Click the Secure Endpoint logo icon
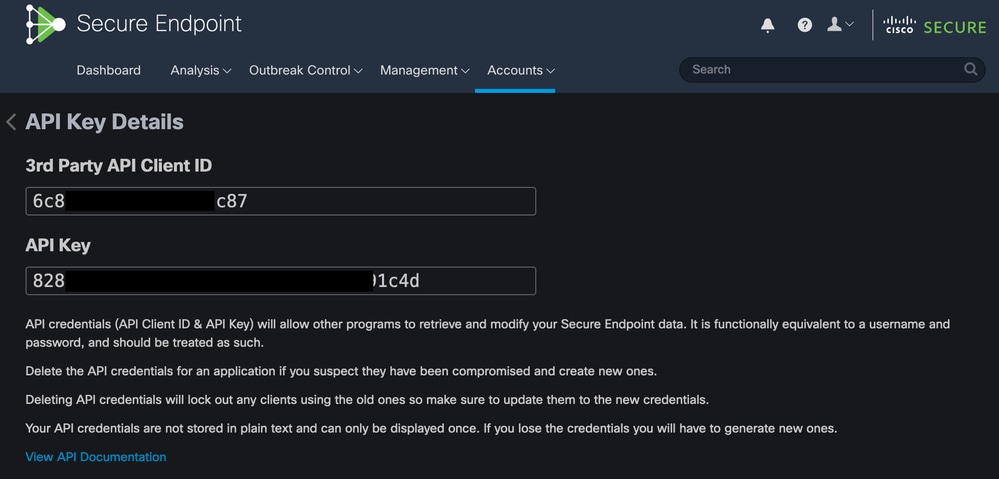This screenshot has height=479, width=999. 45,24
